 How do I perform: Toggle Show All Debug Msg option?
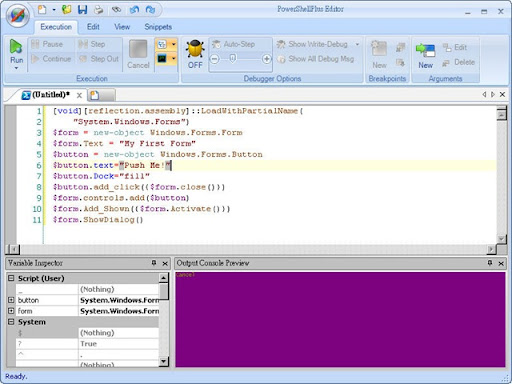point(315,59)
